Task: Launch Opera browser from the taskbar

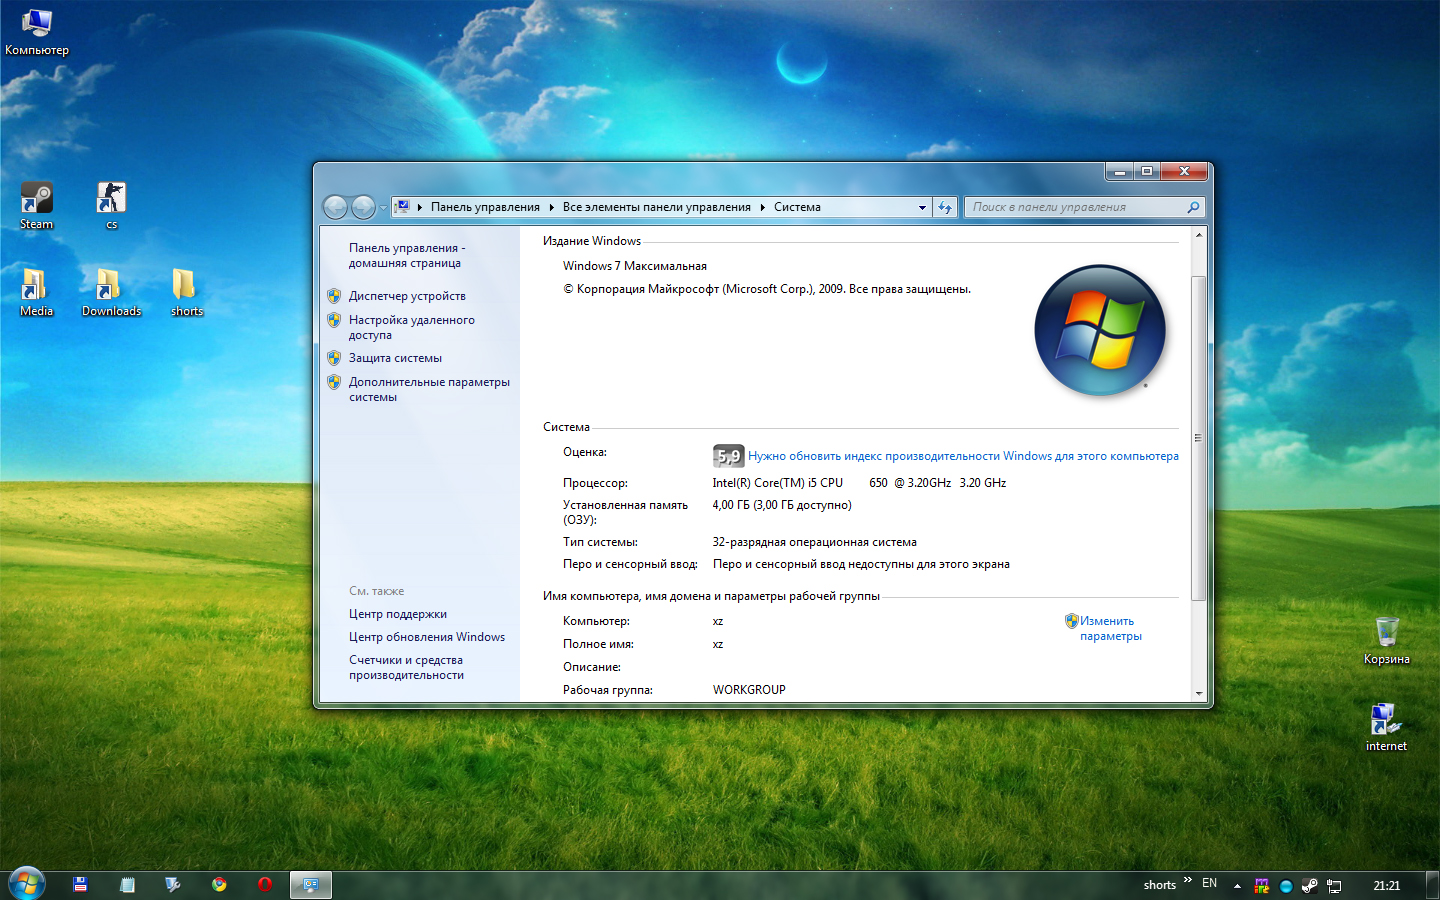Action: [265, 884]
